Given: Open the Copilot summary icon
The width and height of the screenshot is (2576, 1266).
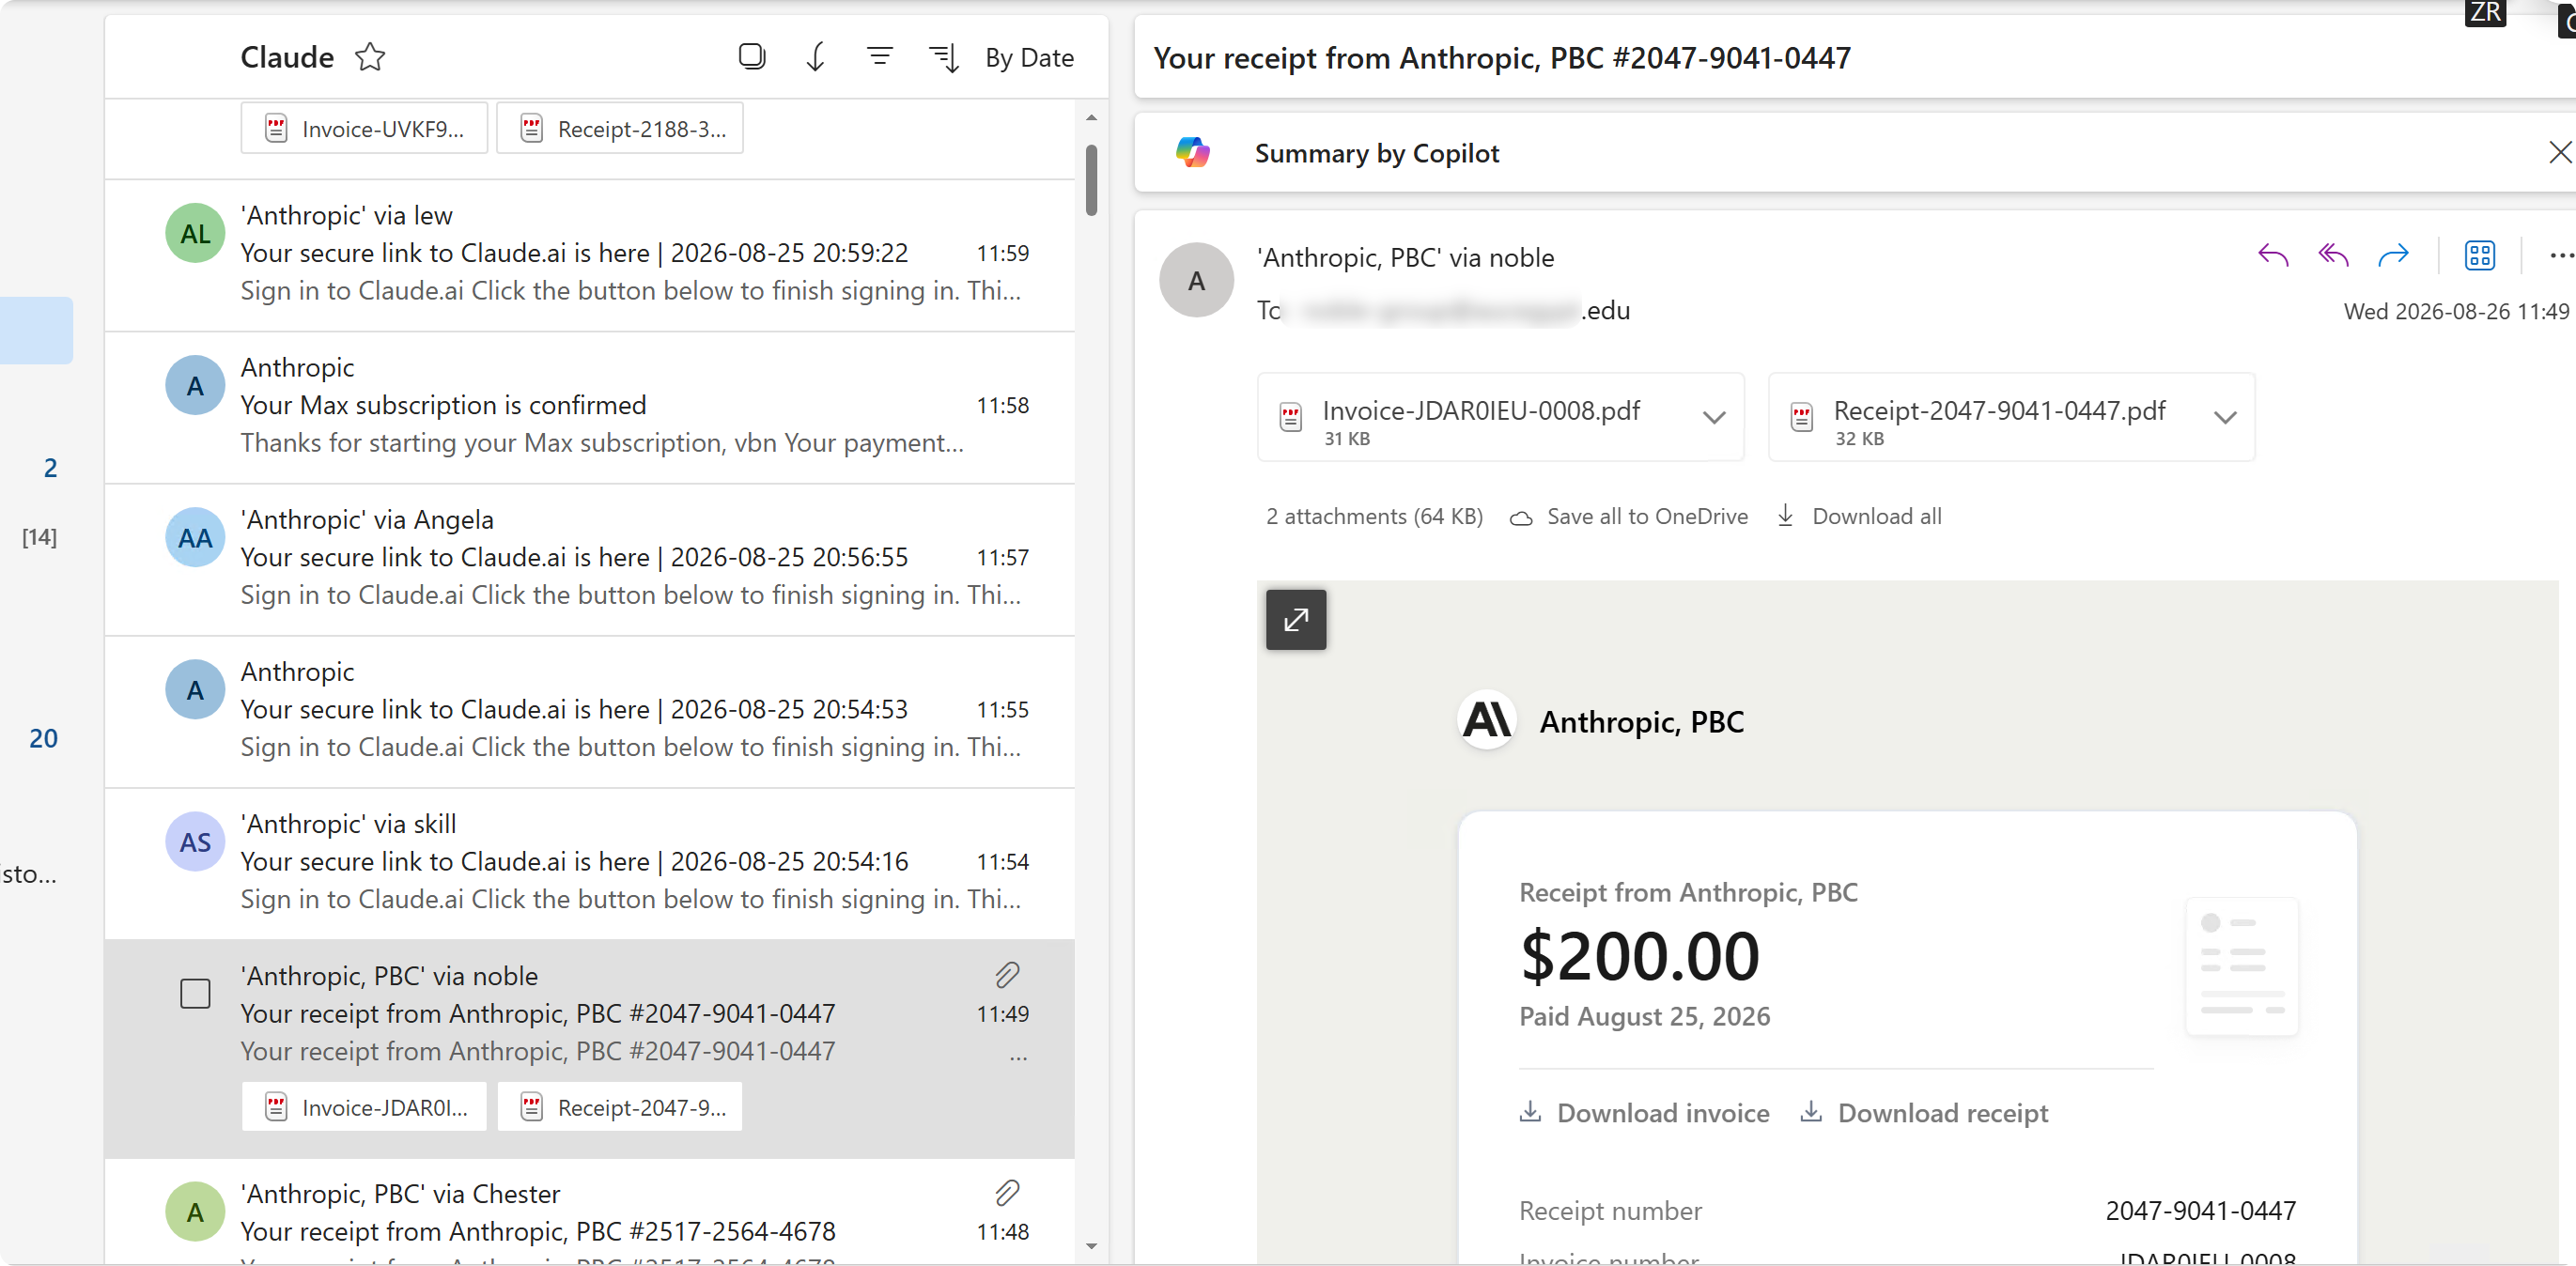Looking at the screenshot, I should [1192, 153].
